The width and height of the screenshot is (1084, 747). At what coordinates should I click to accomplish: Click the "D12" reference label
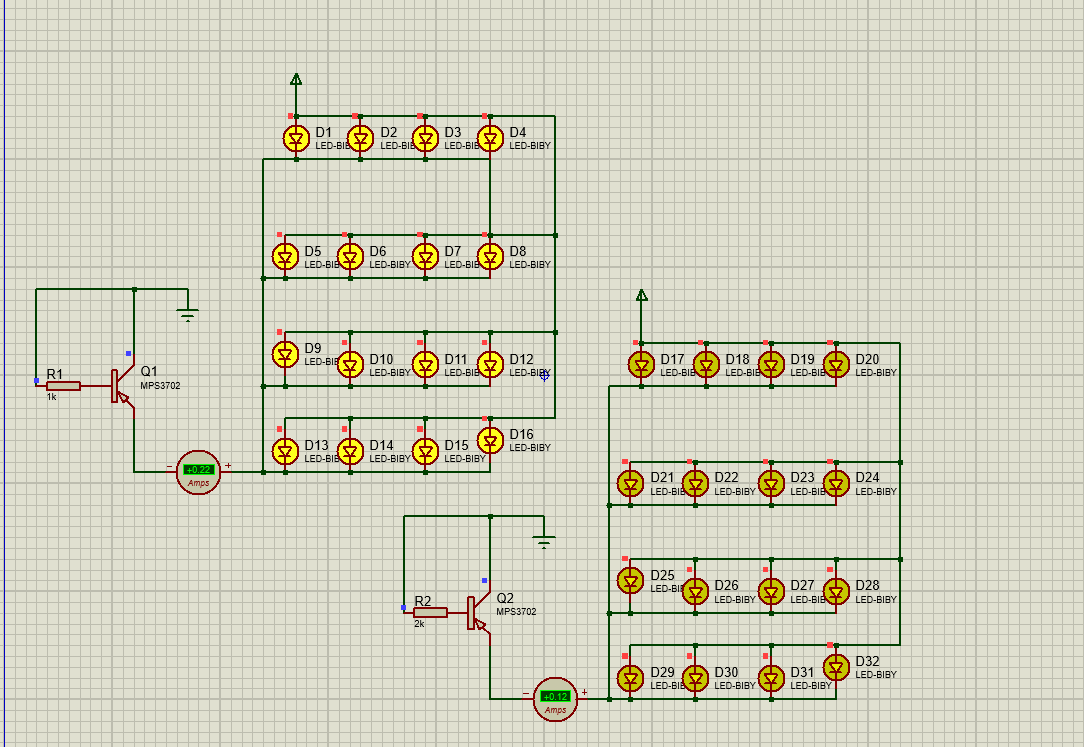point(521,359)
